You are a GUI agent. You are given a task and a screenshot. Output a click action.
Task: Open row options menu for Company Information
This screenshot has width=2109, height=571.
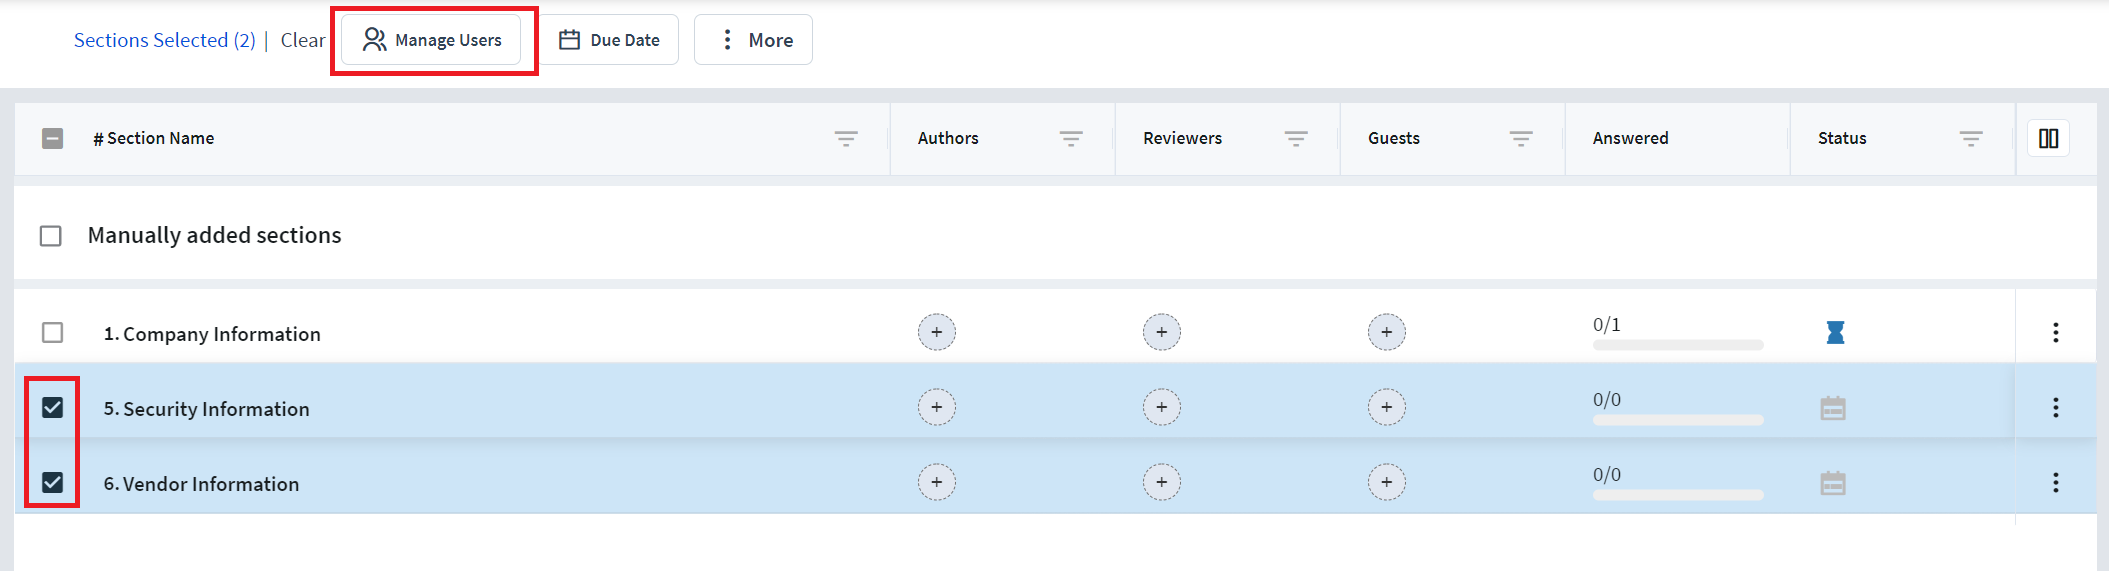[2056, 332]
